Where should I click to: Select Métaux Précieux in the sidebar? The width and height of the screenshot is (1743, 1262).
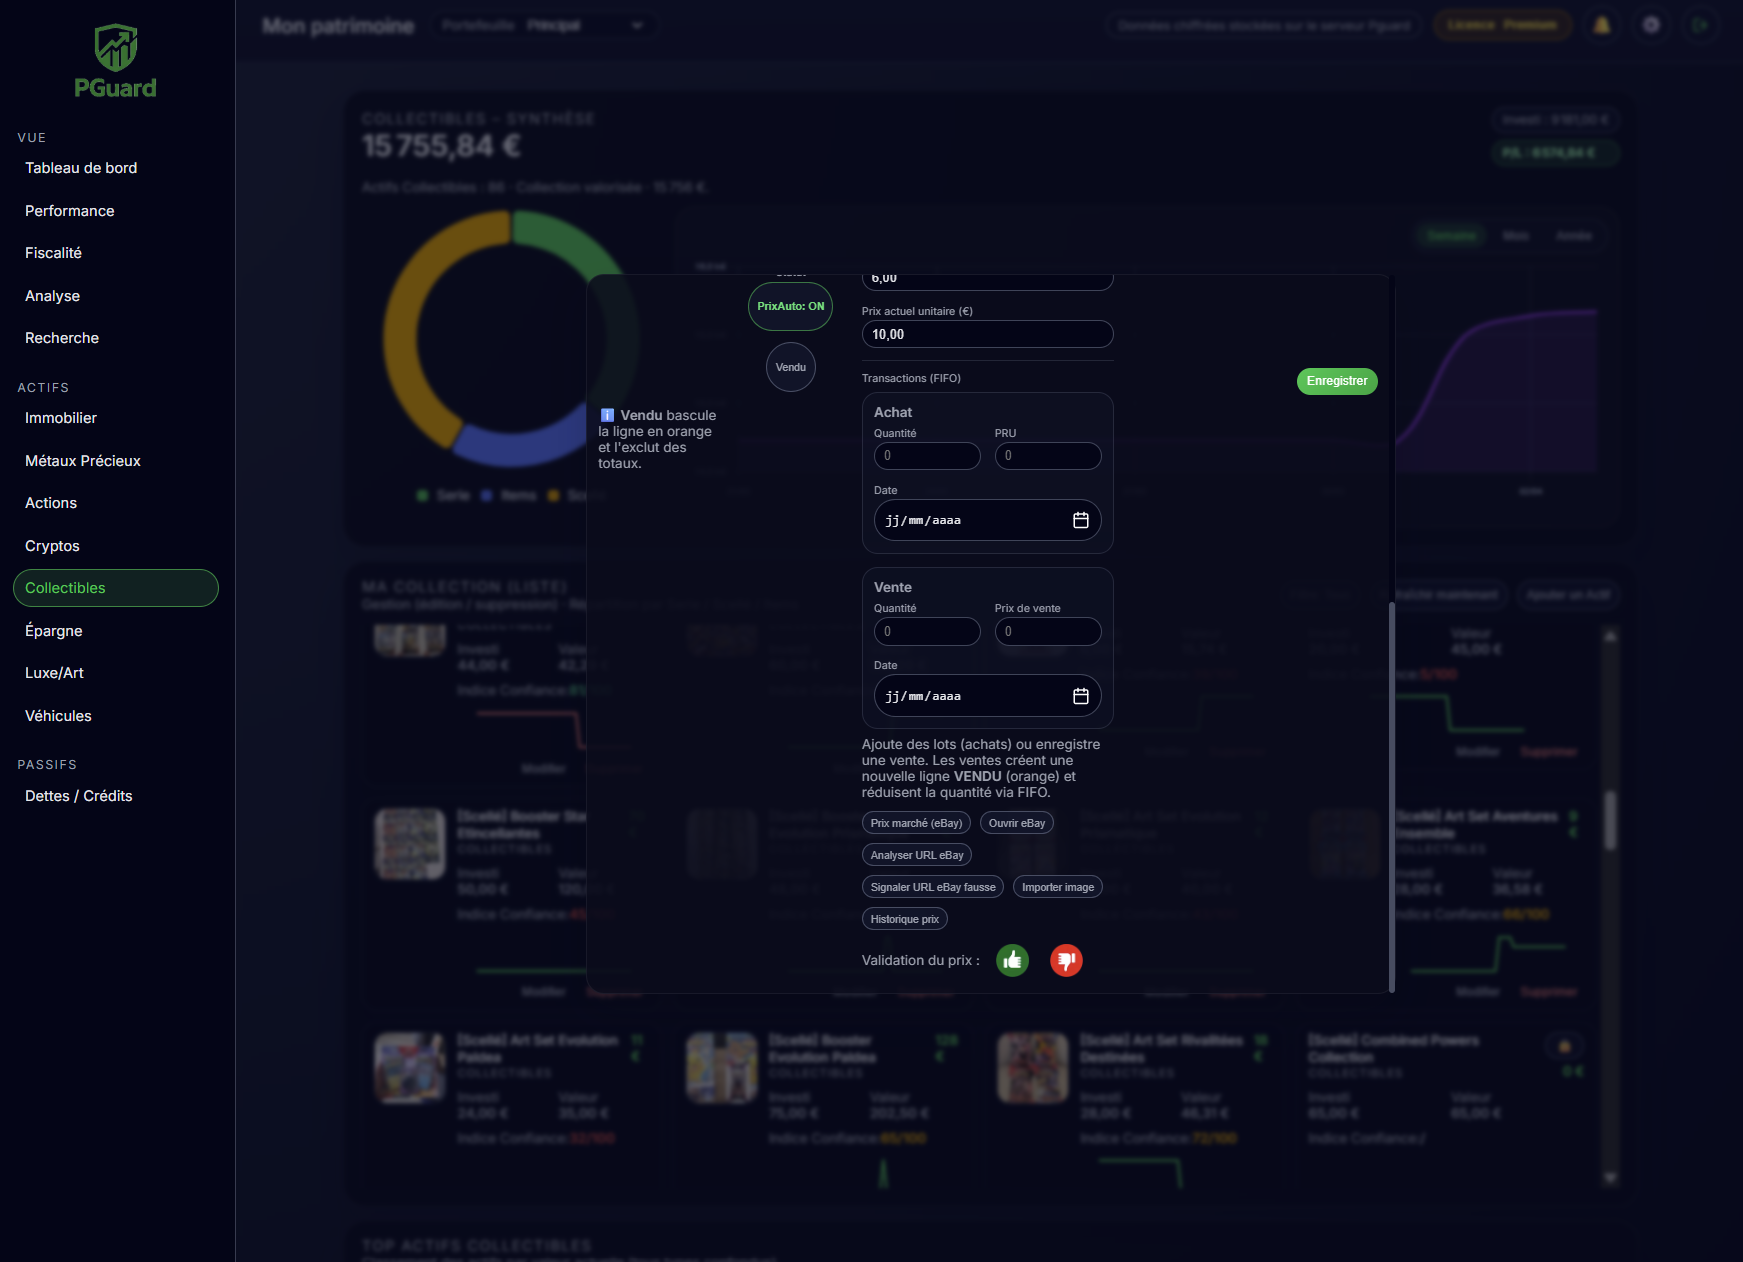pos(83,461)
